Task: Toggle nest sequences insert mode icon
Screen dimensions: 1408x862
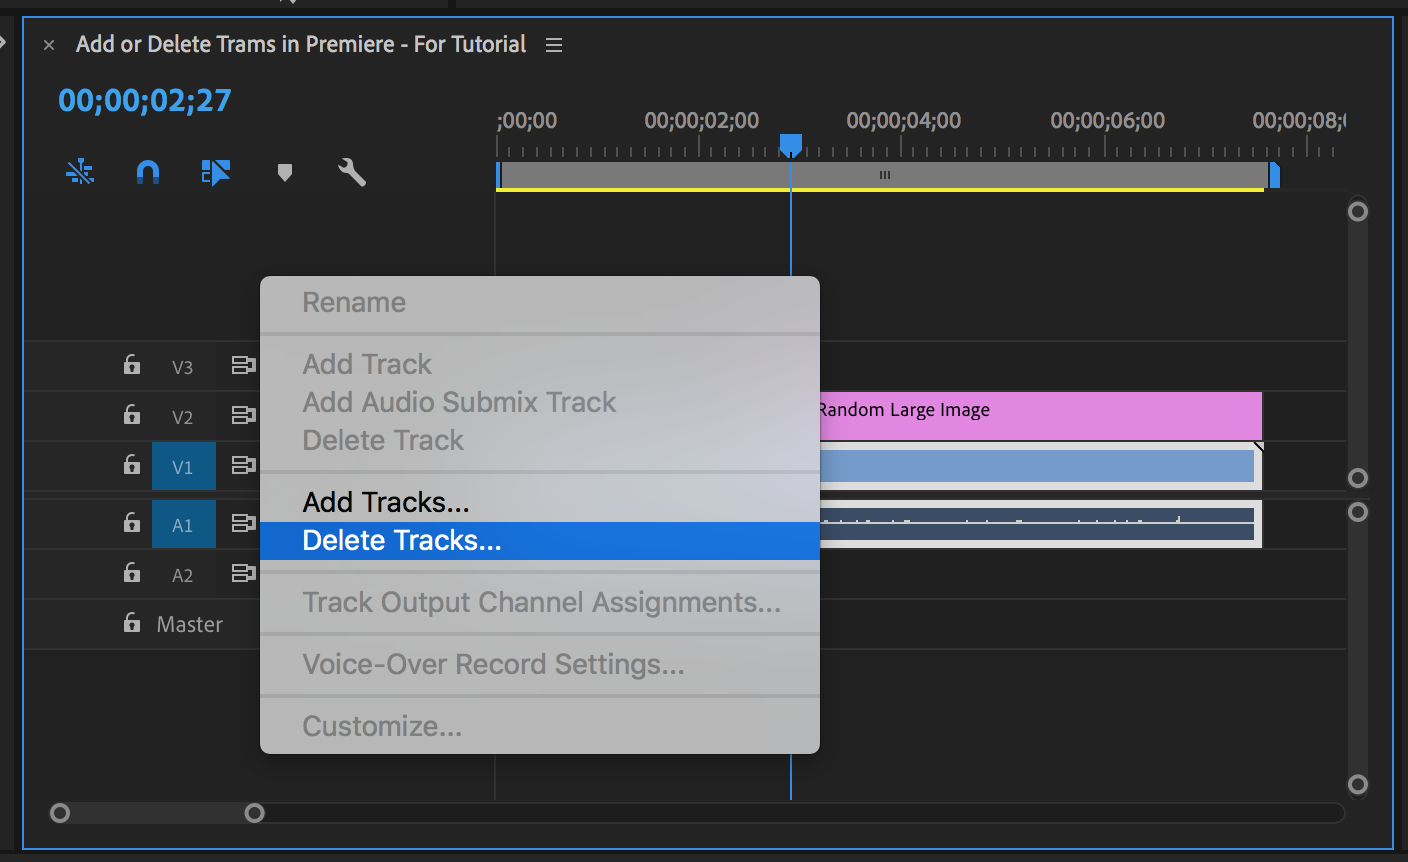Action: click(x=80, y=172)
